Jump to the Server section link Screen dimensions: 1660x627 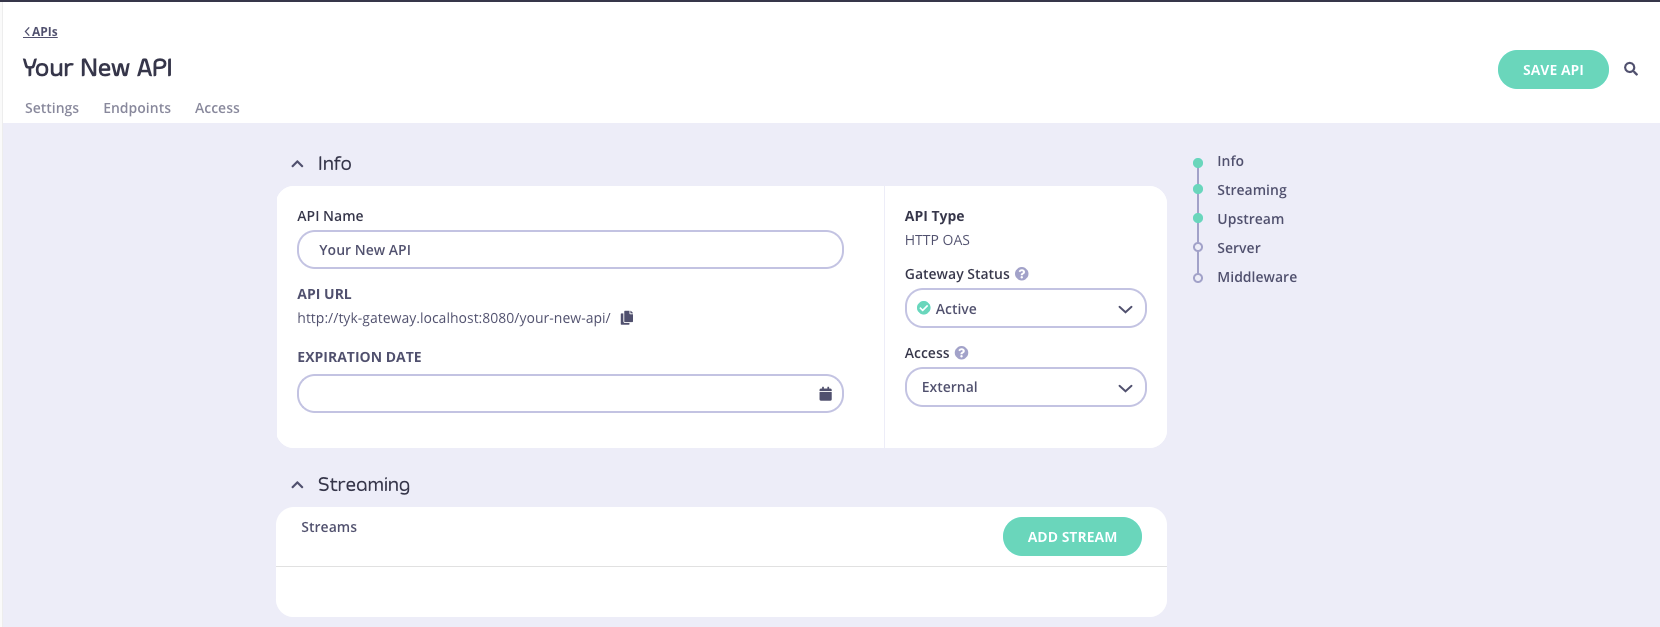(1238, 247)
